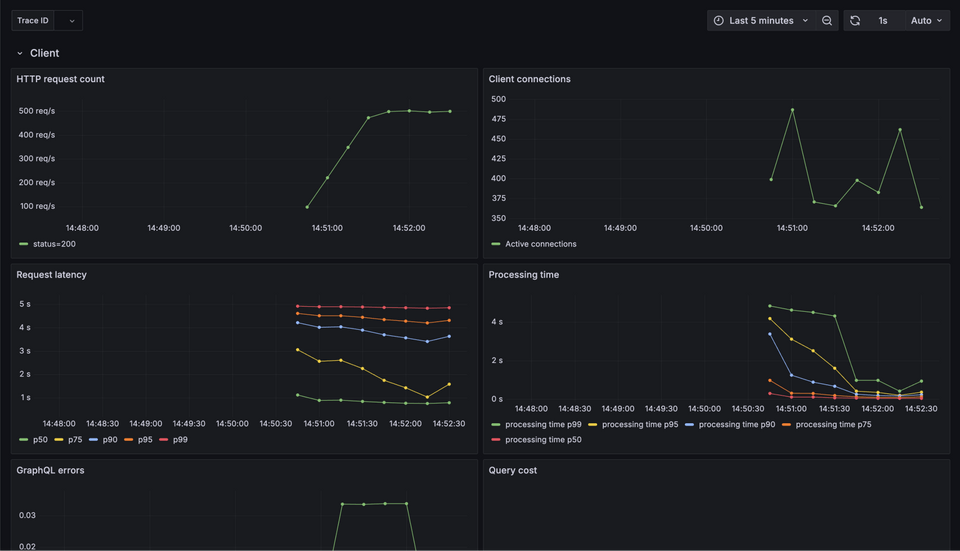This screenshot has height=551, width=960.
Task: Toggle the Active connections legend series
Action: [x=541, y=244]
